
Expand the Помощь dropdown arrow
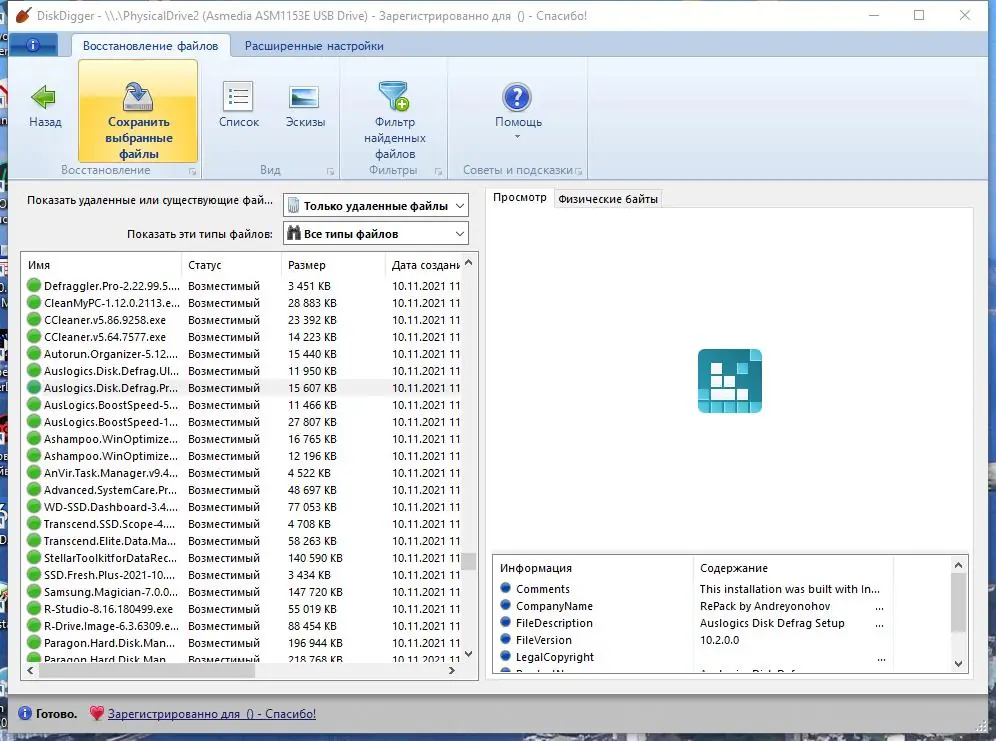tap(517, 137)
